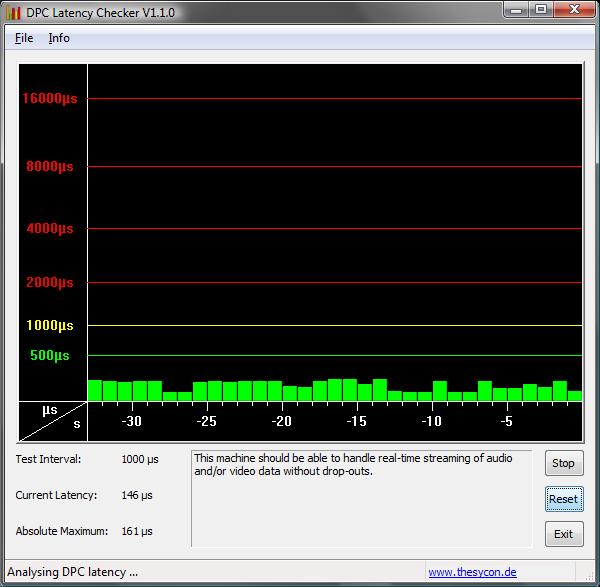Click the -30 time axis label

click(x=132, y=421)
